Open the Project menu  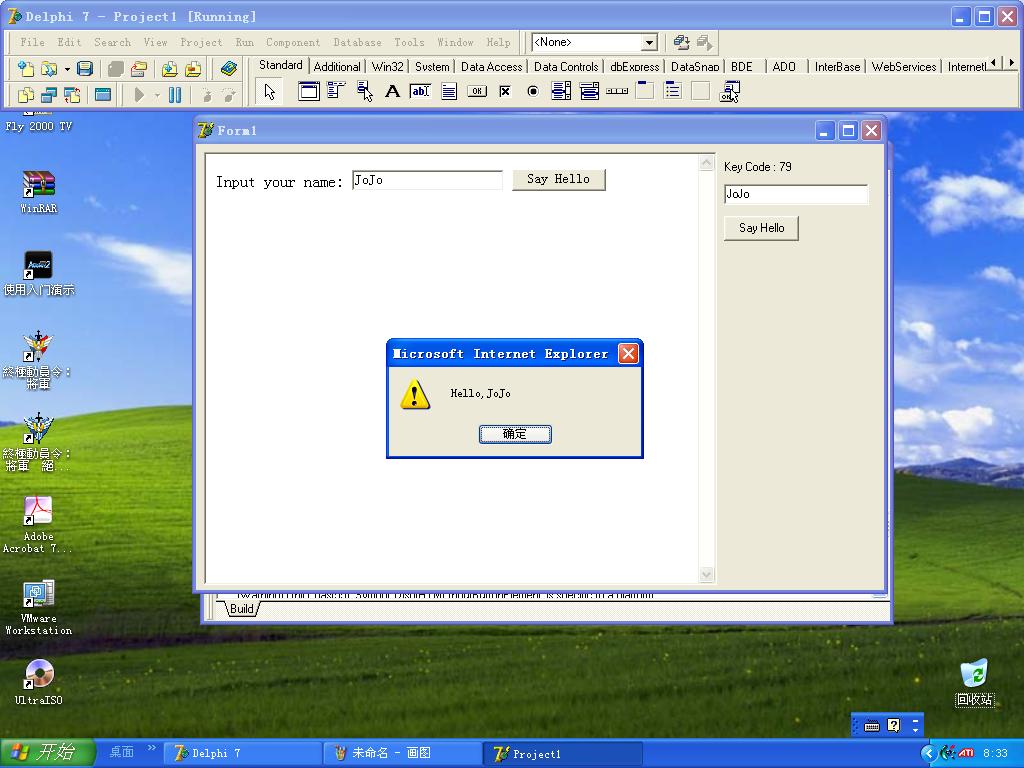click(201, 42)
